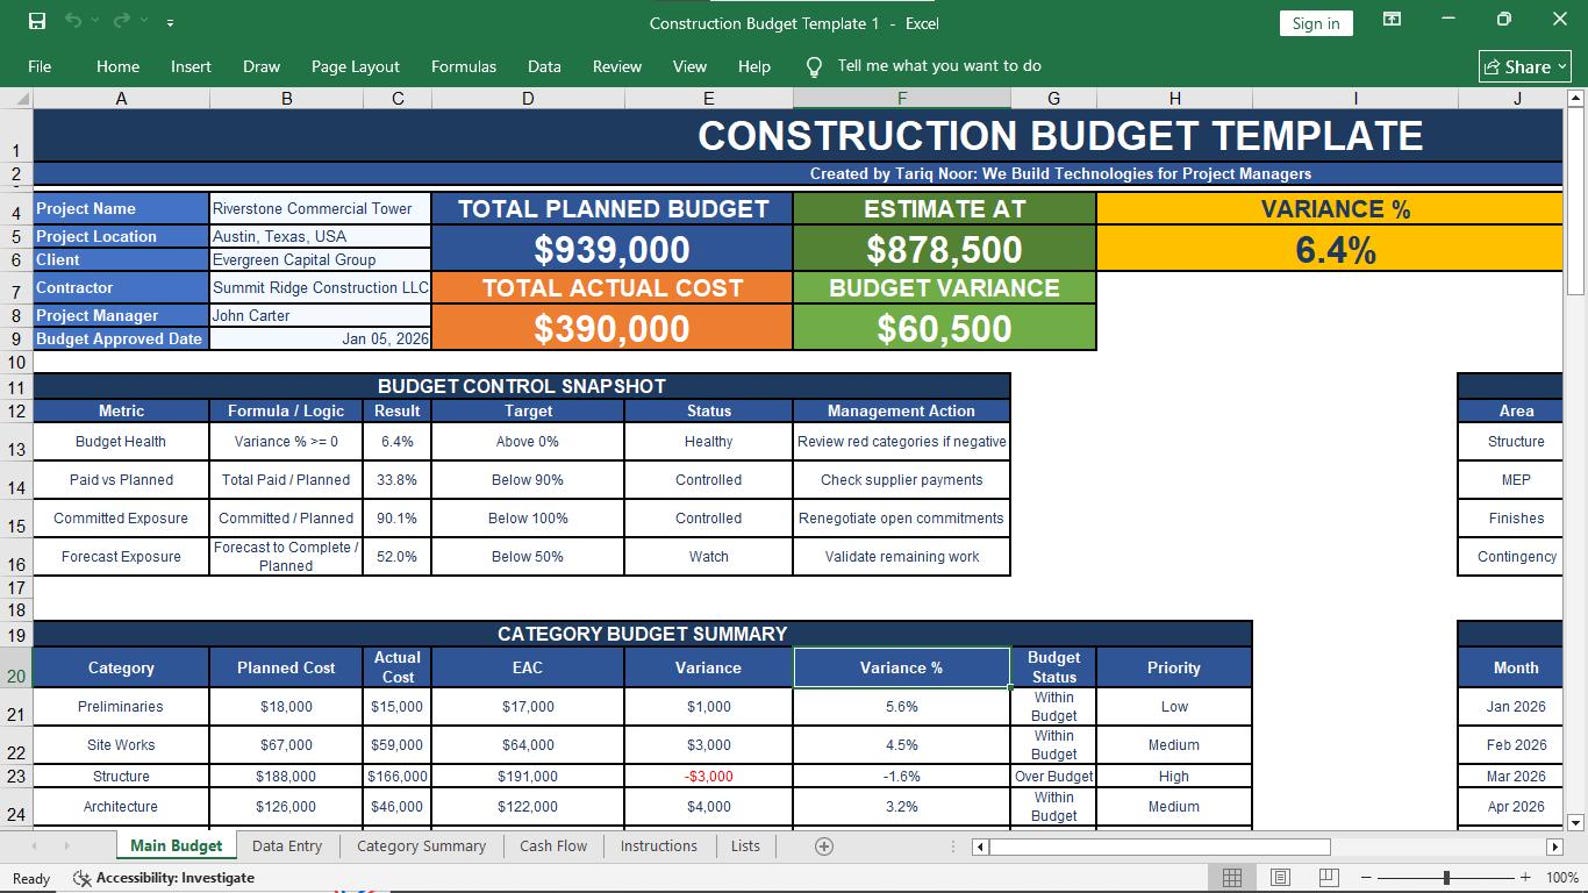Open the Draw ribbon tab
Image resolution: width=1588 pixels, height=893 pixels.
pyautogui.click(x=261, y=66)
